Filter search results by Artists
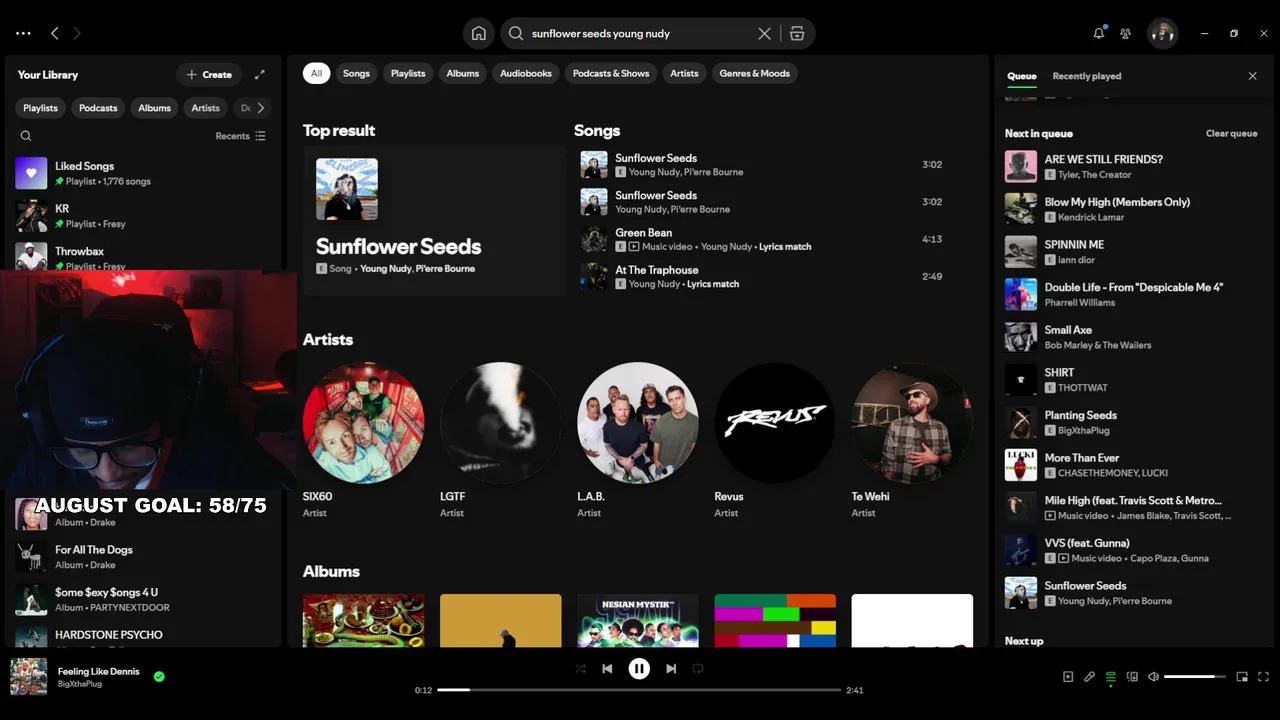 click(684, 73)
